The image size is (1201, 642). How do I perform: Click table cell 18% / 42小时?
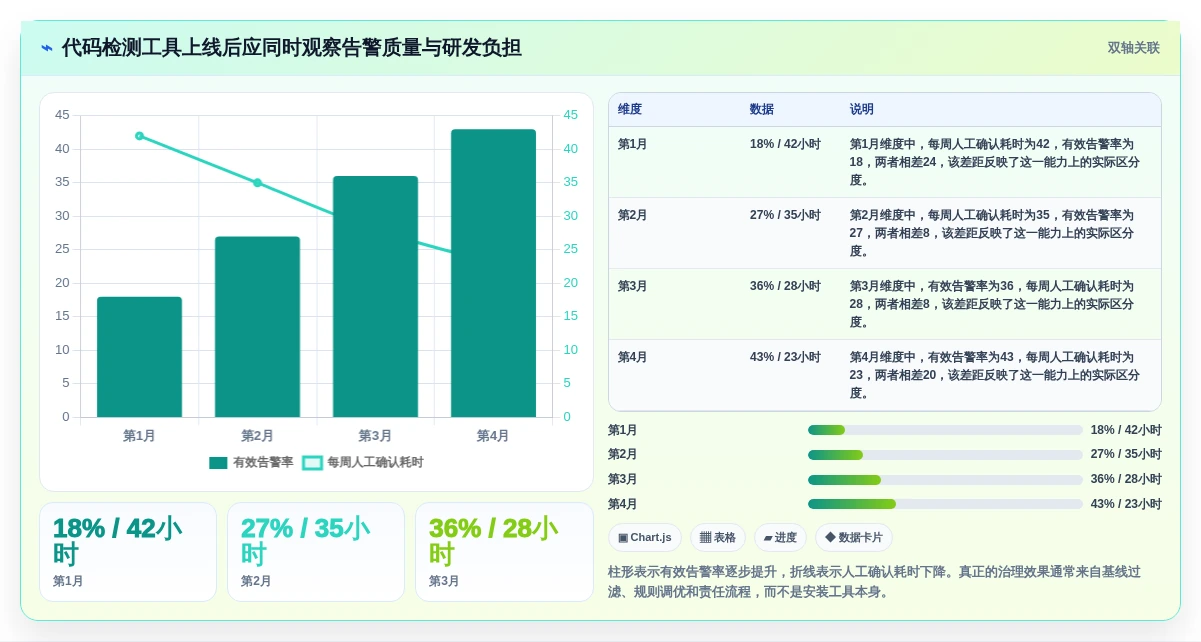click(x=785, y=144)
